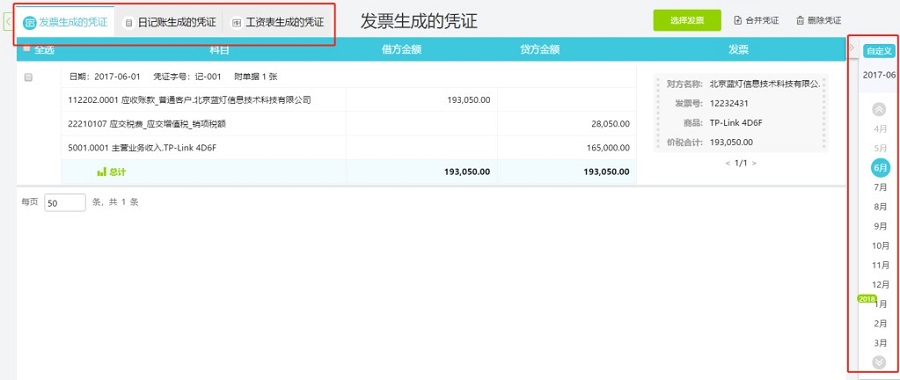The image size is (900, 380).
Task: Collapse the left panel with the chevron
Action: tap(8, 22)
